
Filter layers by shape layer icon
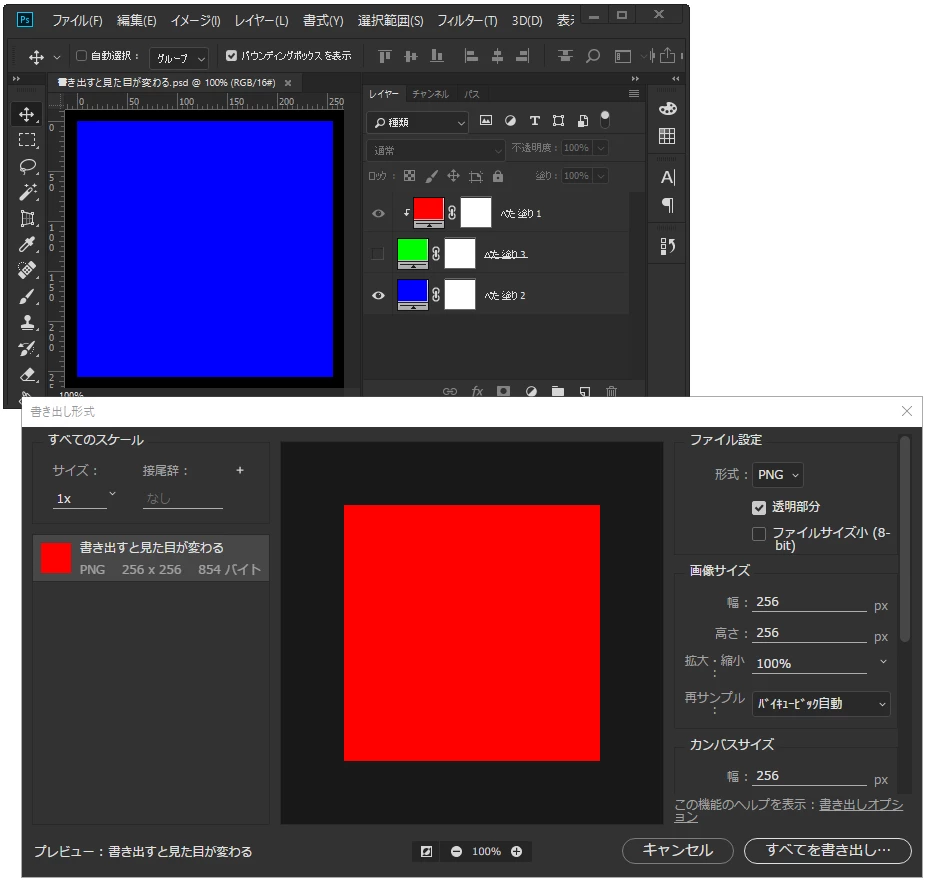point(558,121)
